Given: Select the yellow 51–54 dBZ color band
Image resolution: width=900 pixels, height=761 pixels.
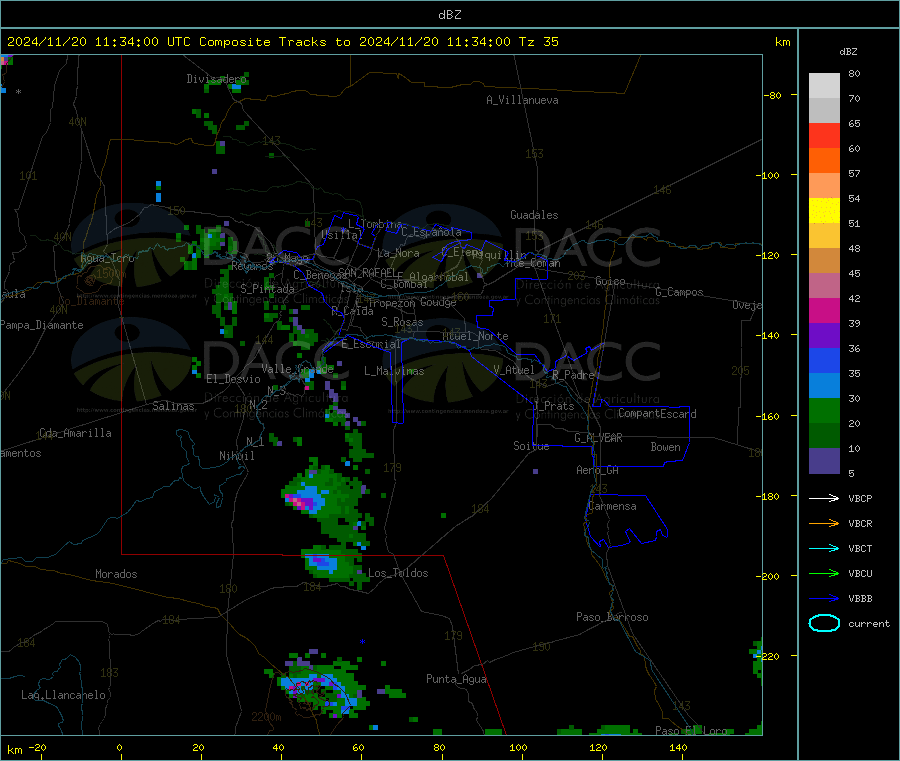Looking at the screenshot, I should tap(824, 211).
